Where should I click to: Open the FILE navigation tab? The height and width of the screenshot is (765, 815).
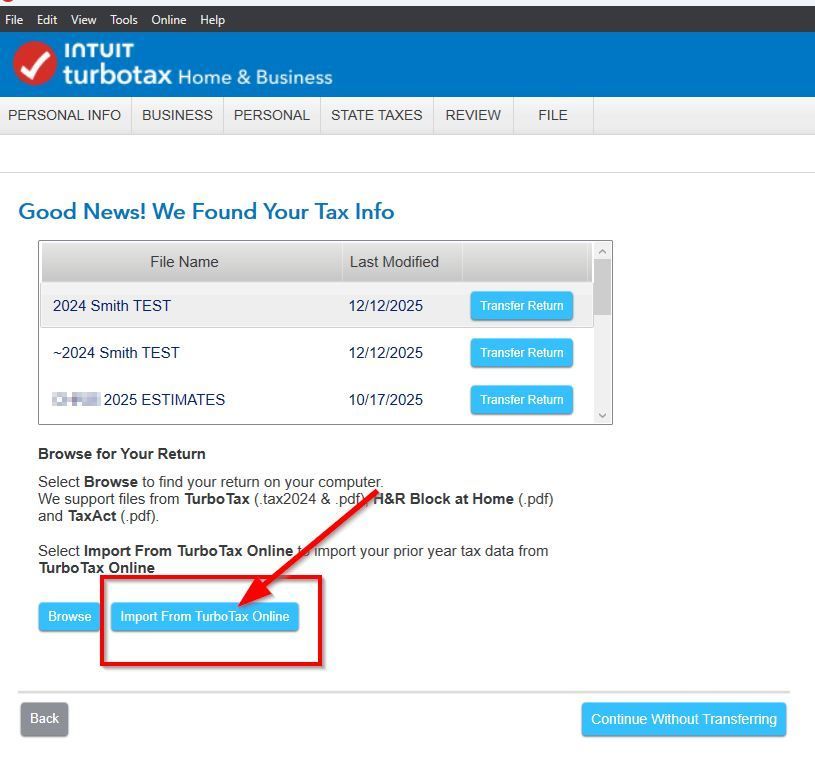pos(553,115)
